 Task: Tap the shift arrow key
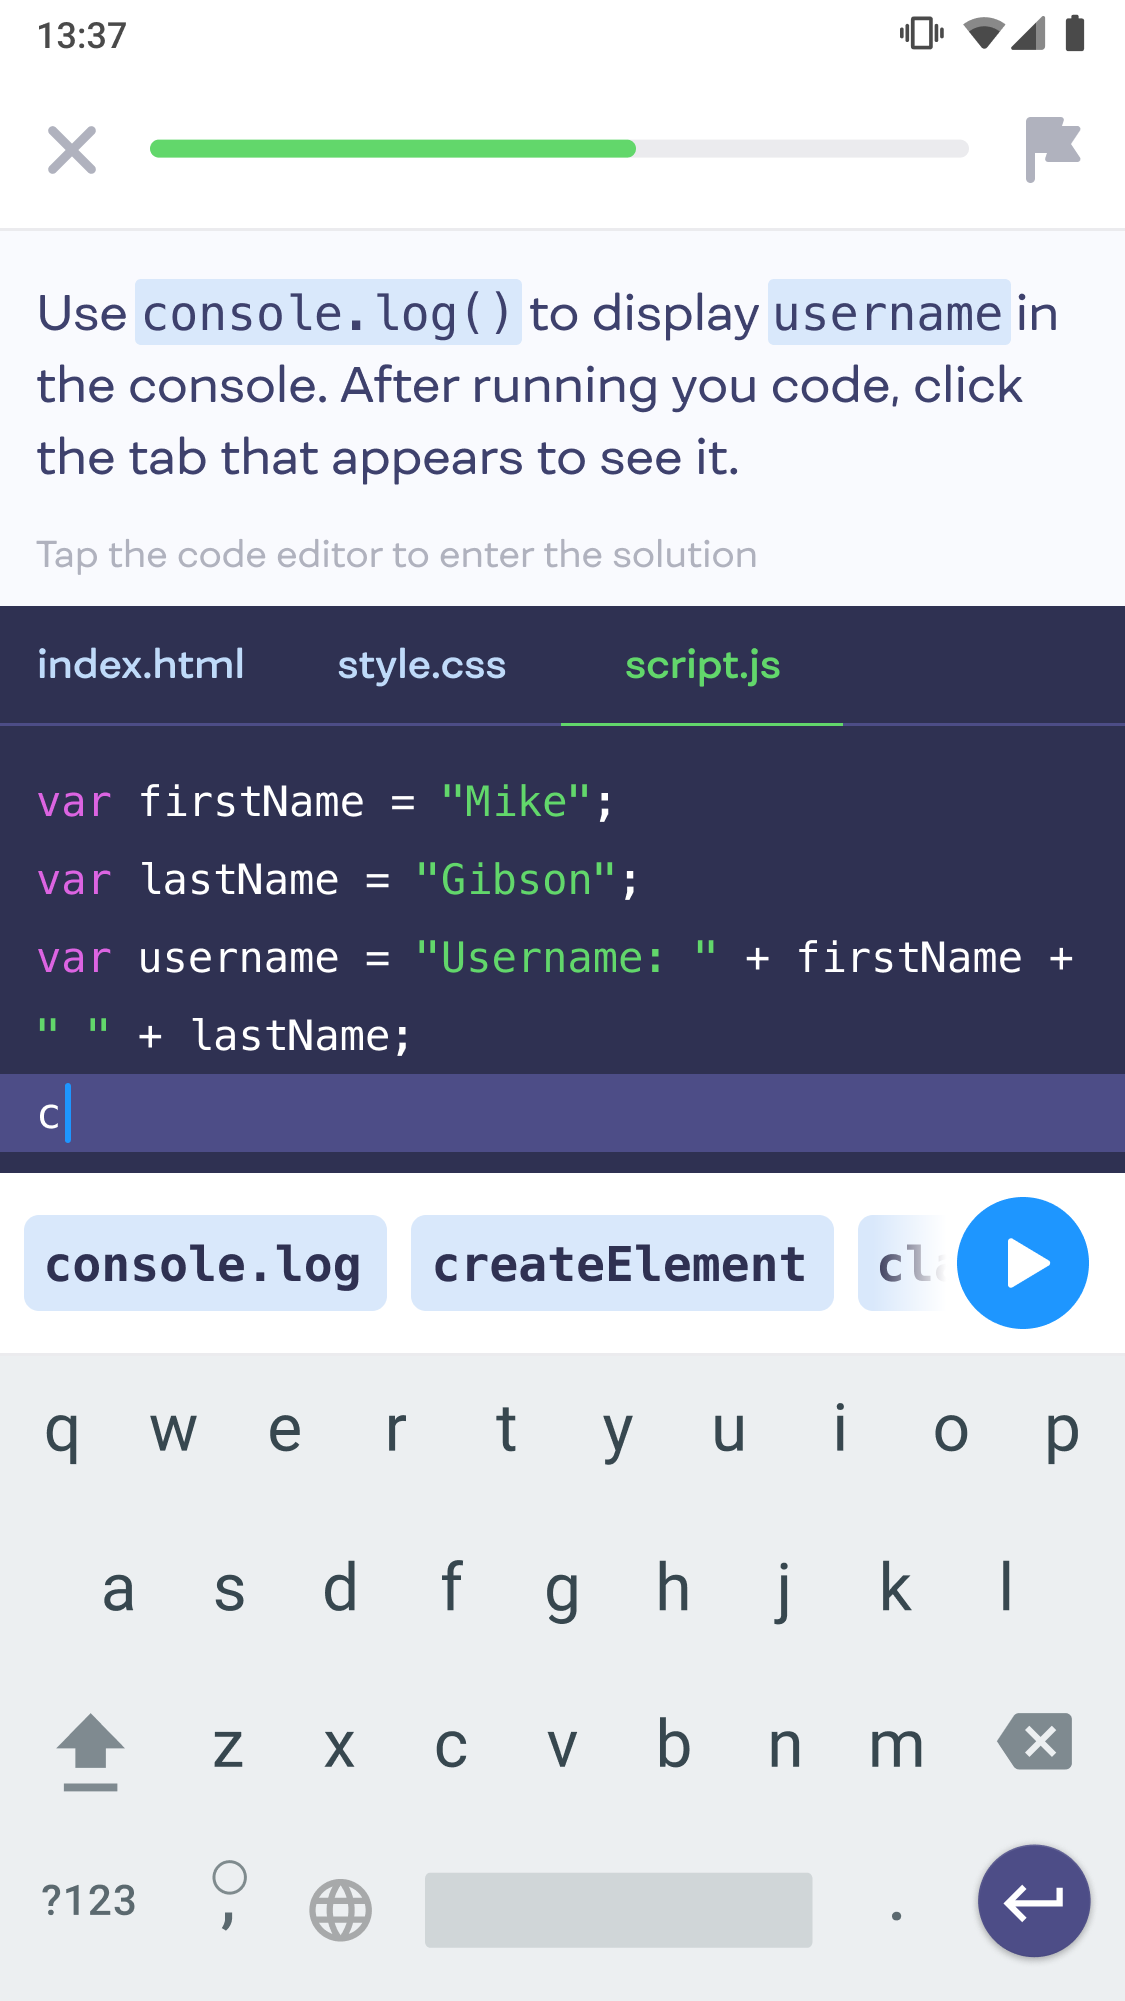click(91, 1750)
